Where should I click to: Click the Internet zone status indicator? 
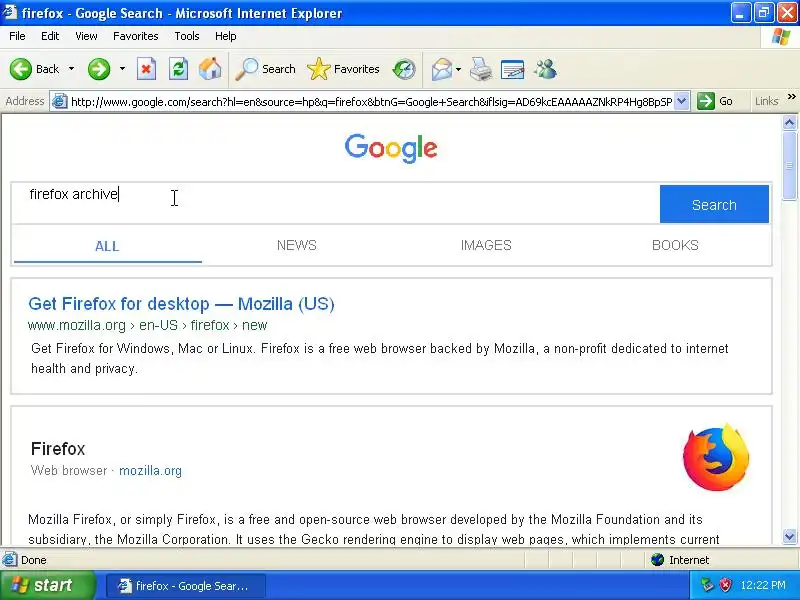[680, 560]
